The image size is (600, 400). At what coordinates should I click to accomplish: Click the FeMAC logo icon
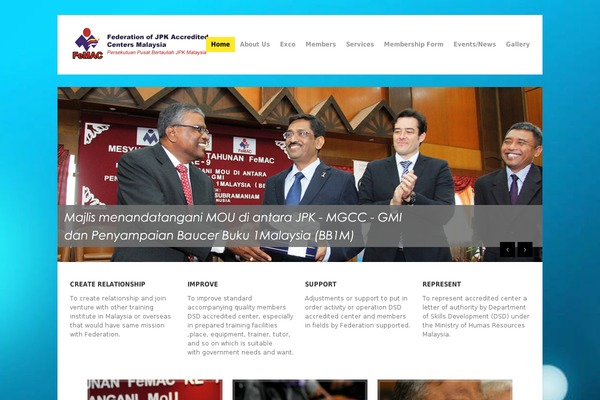pos(88,44)
